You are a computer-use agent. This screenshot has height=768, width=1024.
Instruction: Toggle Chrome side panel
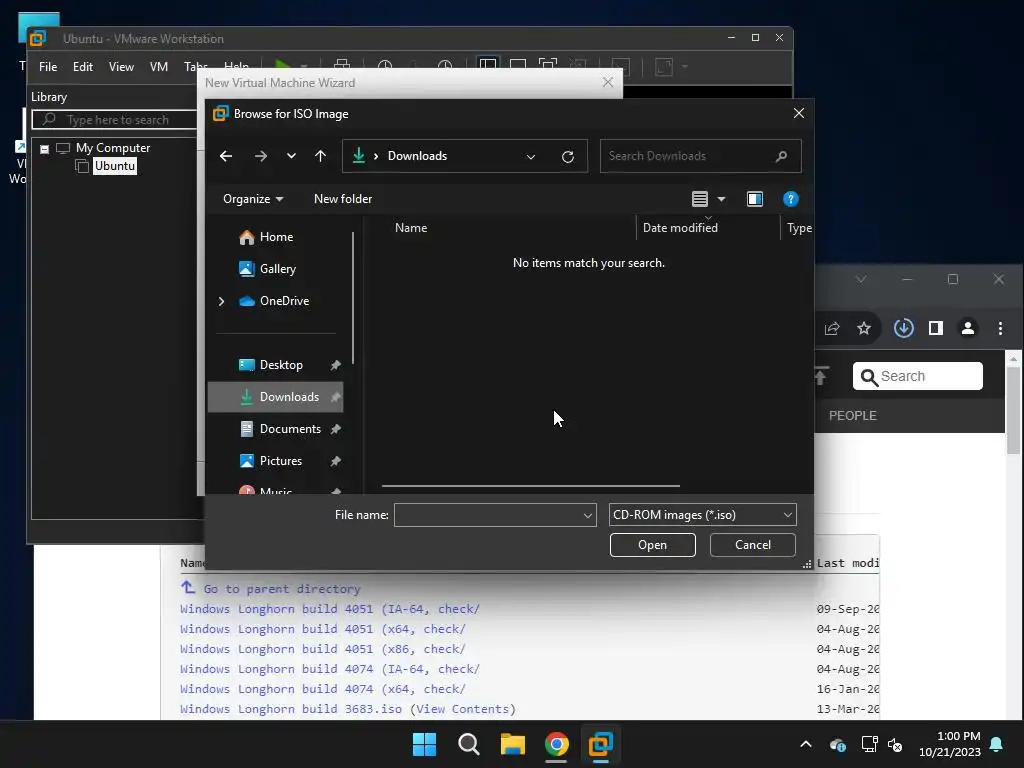point(935,328)
